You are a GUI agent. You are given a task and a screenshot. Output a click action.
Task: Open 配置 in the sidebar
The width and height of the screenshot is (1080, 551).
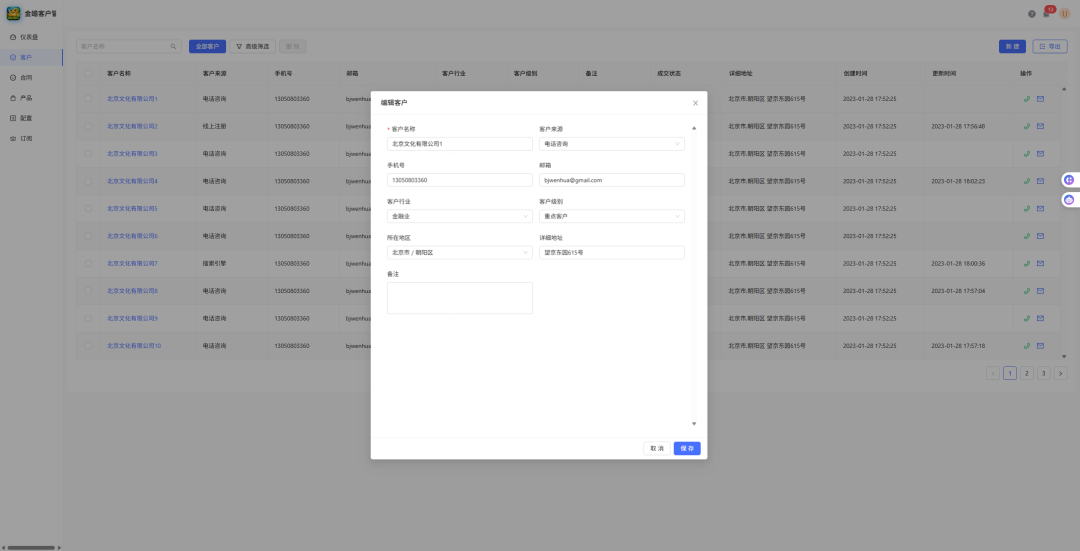[x=31, y=118]
